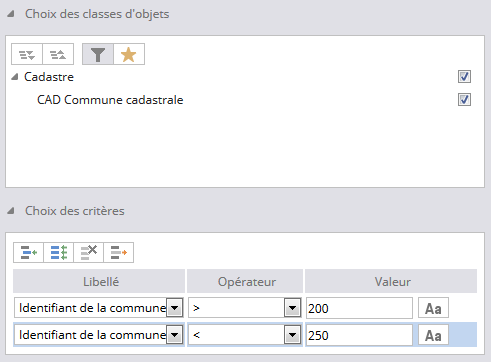Viewport: 491px width, 362px height.
Task: Click the add criterion icon with green arrow
Action: [x=29, y=252]
